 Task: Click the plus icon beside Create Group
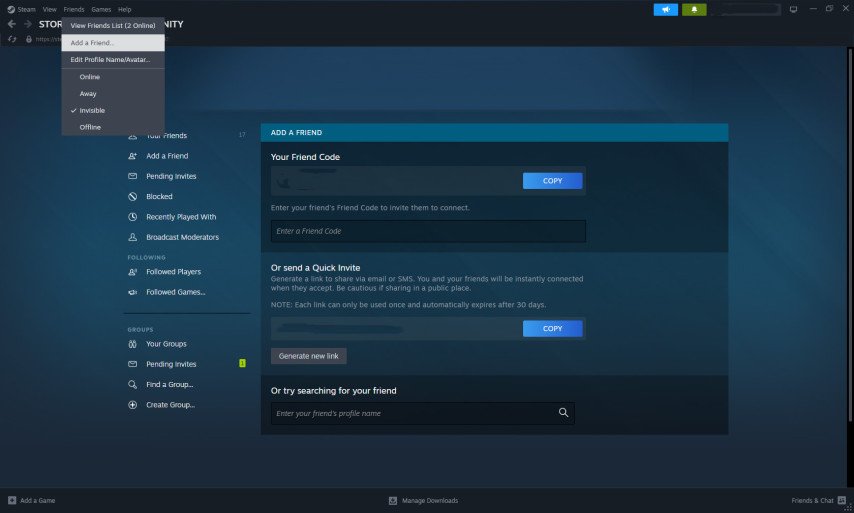132,405
